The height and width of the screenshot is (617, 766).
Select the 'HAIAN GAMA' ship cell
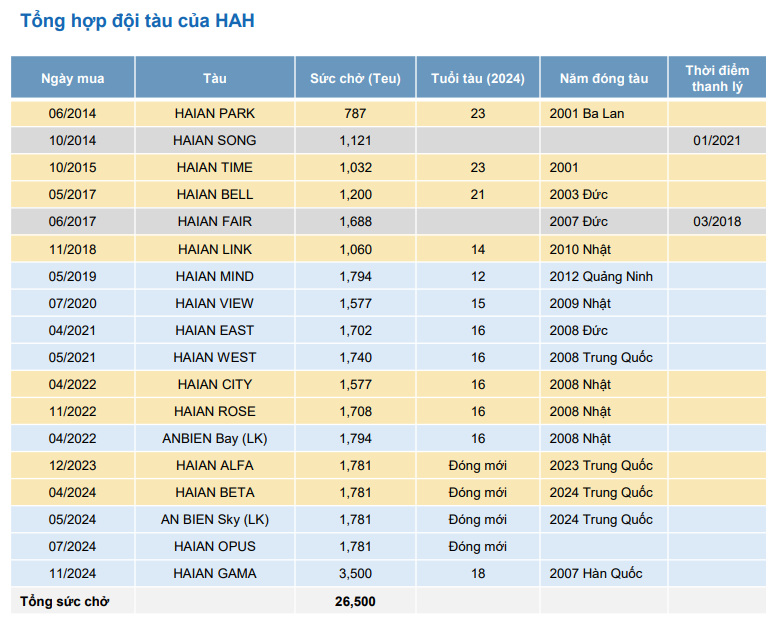coord(215,573)
